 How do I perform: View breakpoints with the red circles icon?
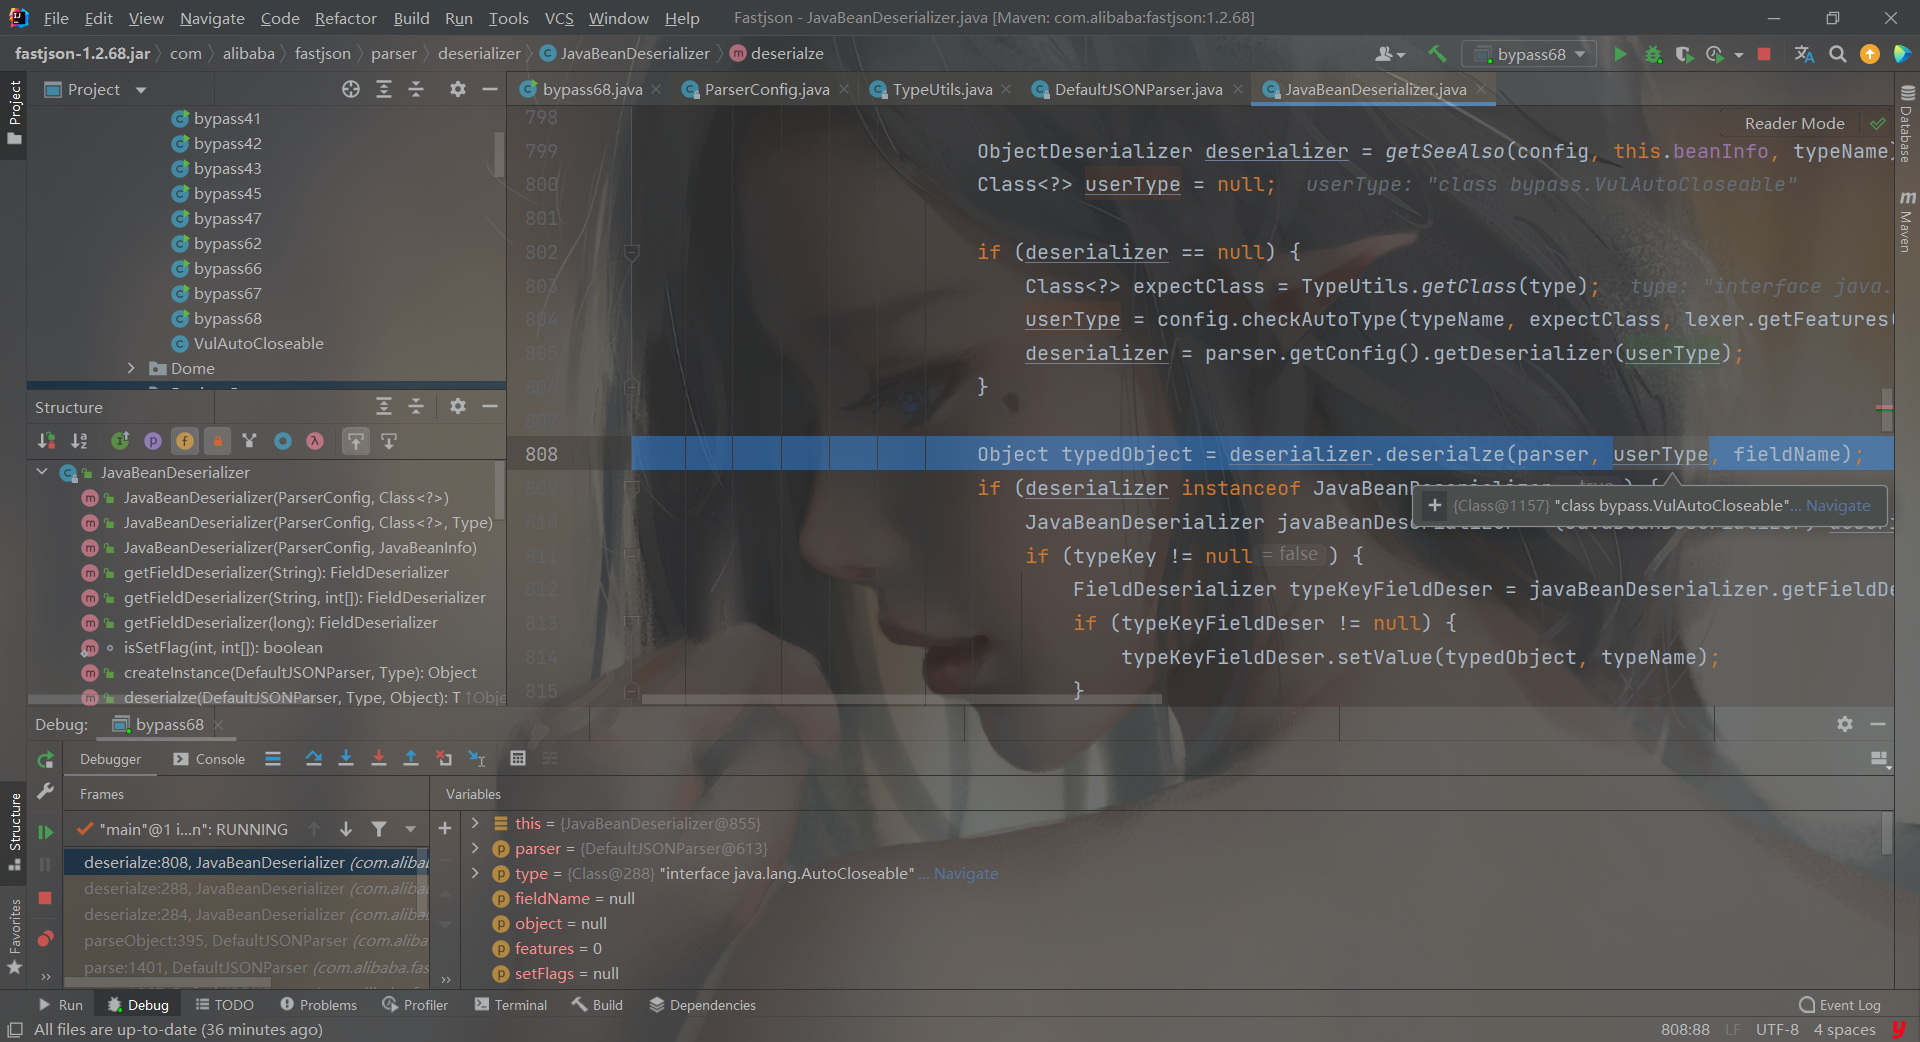tap(45, 939)
